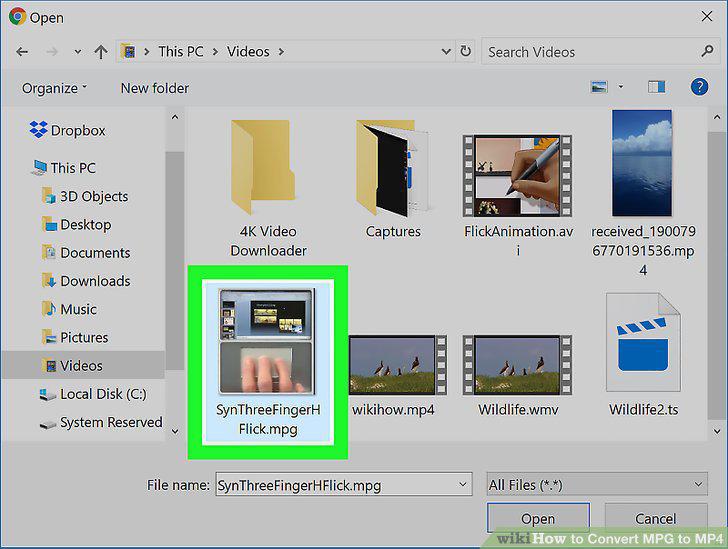The width and height of the screenshot is (728, 549).
Task: Change view with the view icon
Action: tap(599, 87)
